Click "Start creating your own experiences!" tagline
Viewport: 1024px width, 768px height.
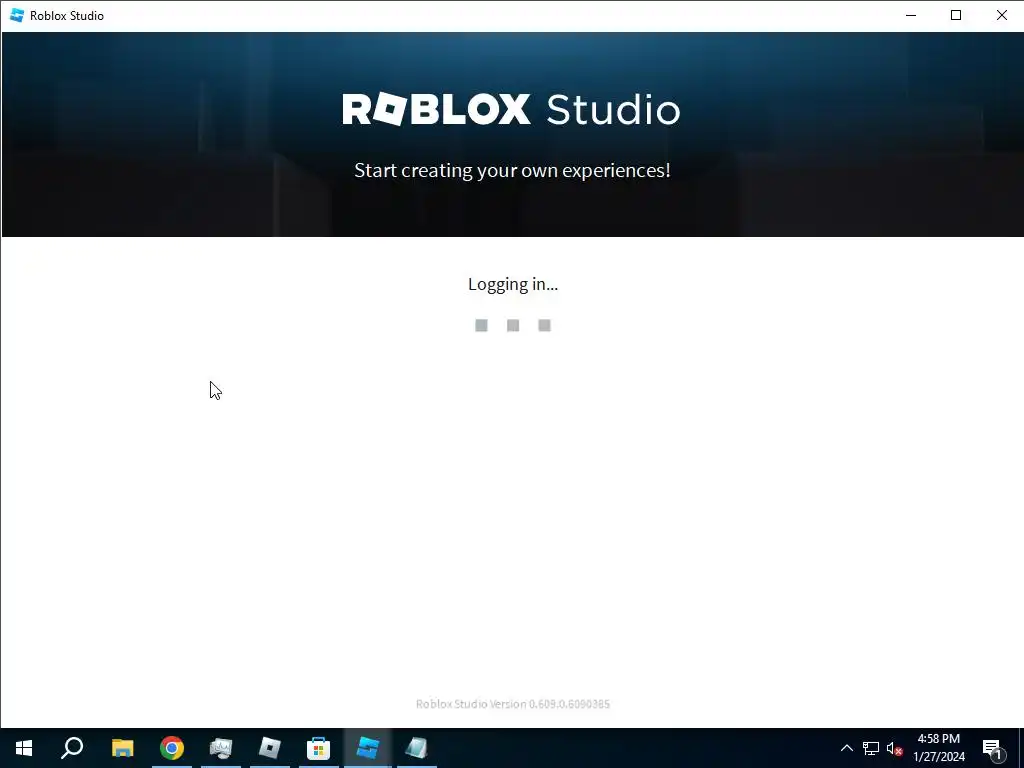pyautogui.click(x=512, y=170)
